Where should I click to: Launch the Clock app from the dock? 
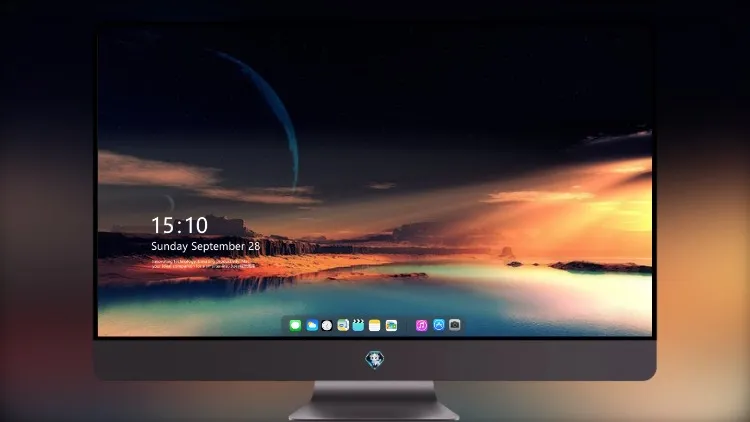[x=327, y=325]
